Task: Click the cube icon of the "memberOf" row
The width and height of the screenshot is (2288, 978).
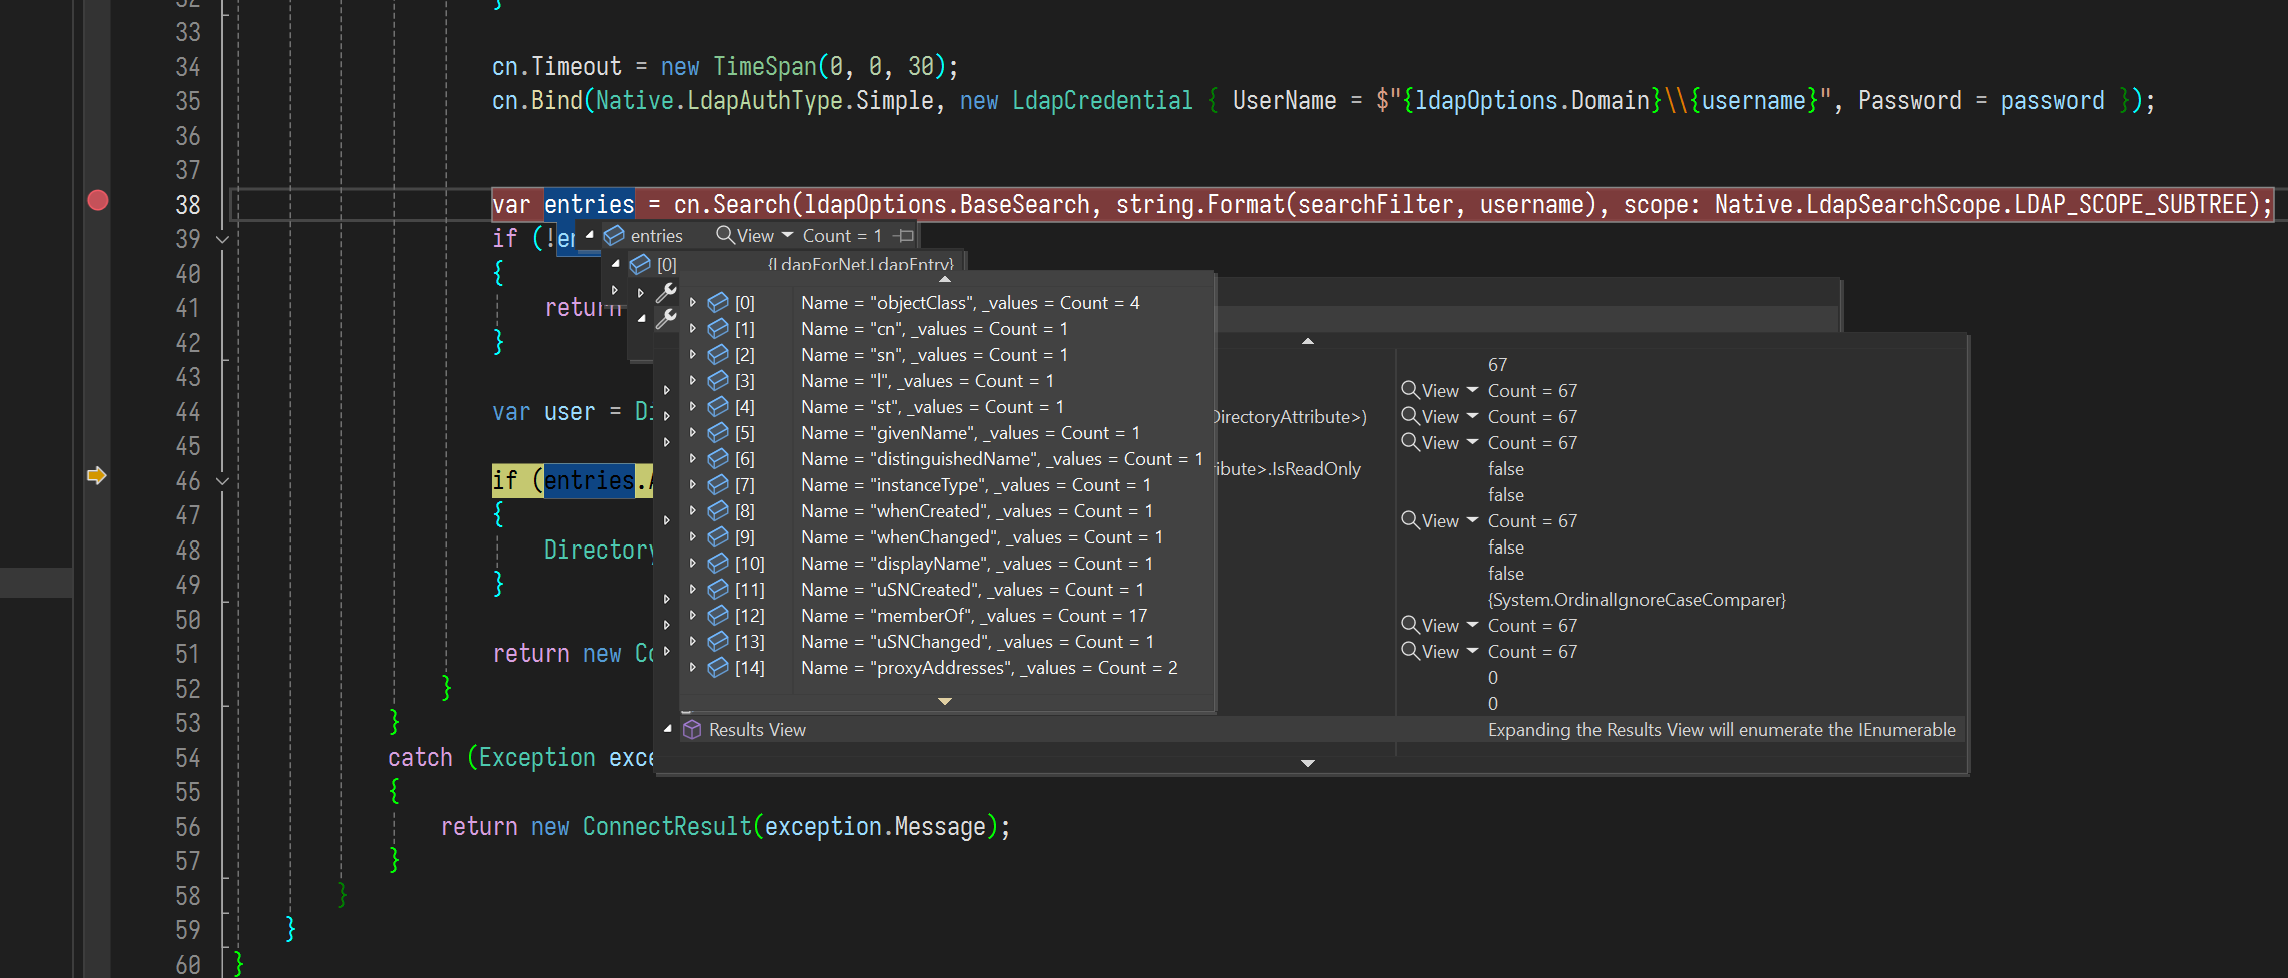Action: pyautogui.click(x=718, y=615)
